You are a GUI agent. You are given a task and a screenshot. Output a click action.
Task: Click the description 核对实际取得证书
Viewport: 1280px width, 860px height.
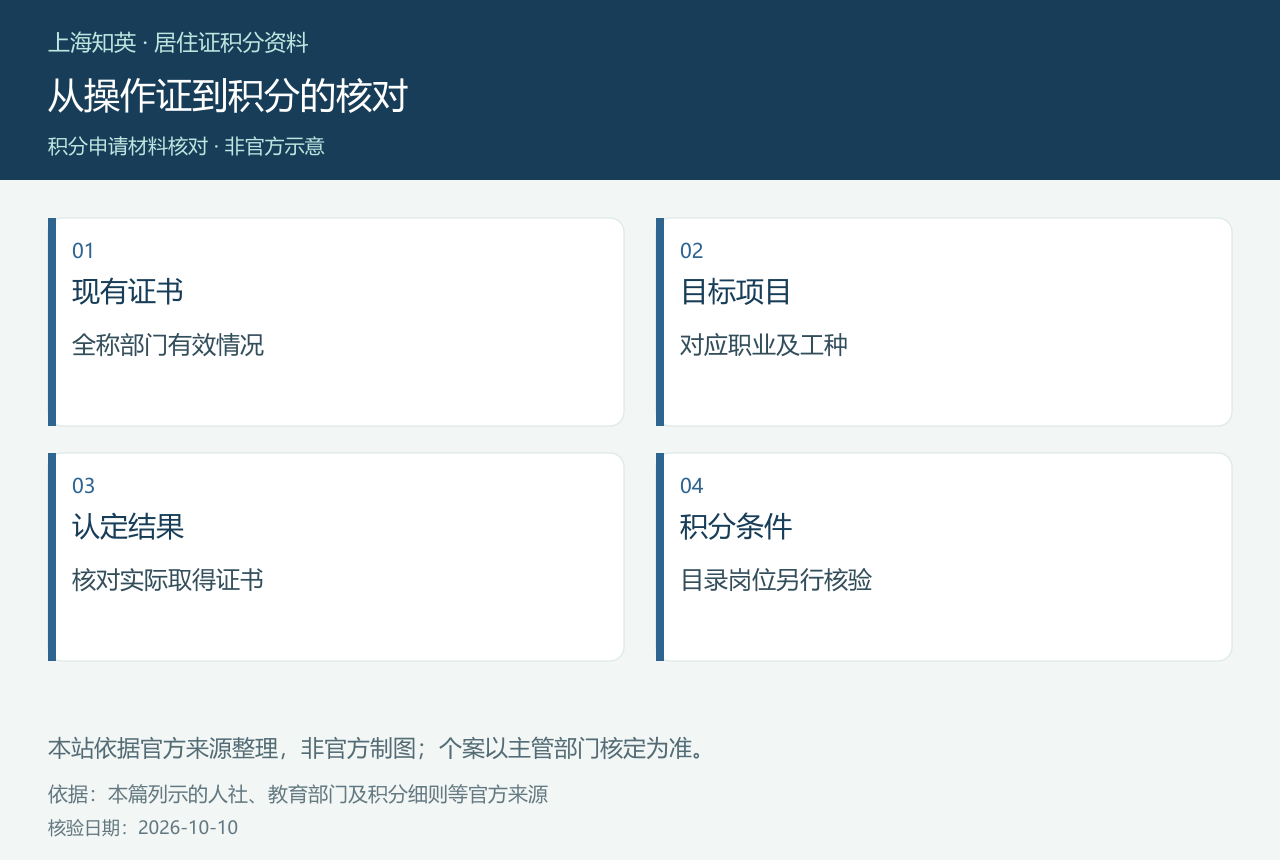(x=168, y=580)
